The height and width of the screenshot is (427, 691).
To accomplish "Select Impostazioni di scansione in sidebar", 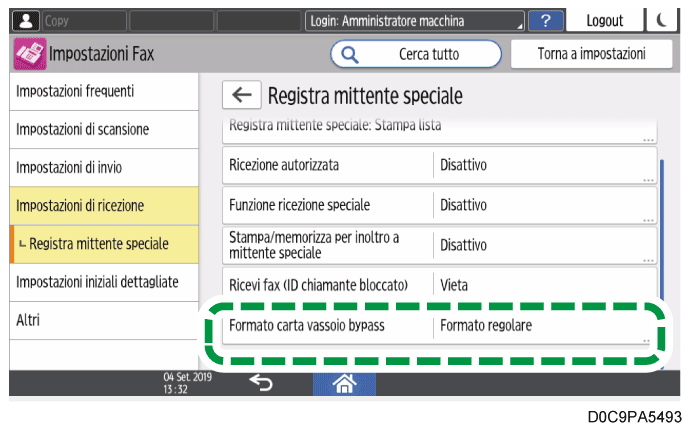I will (100, 130).
